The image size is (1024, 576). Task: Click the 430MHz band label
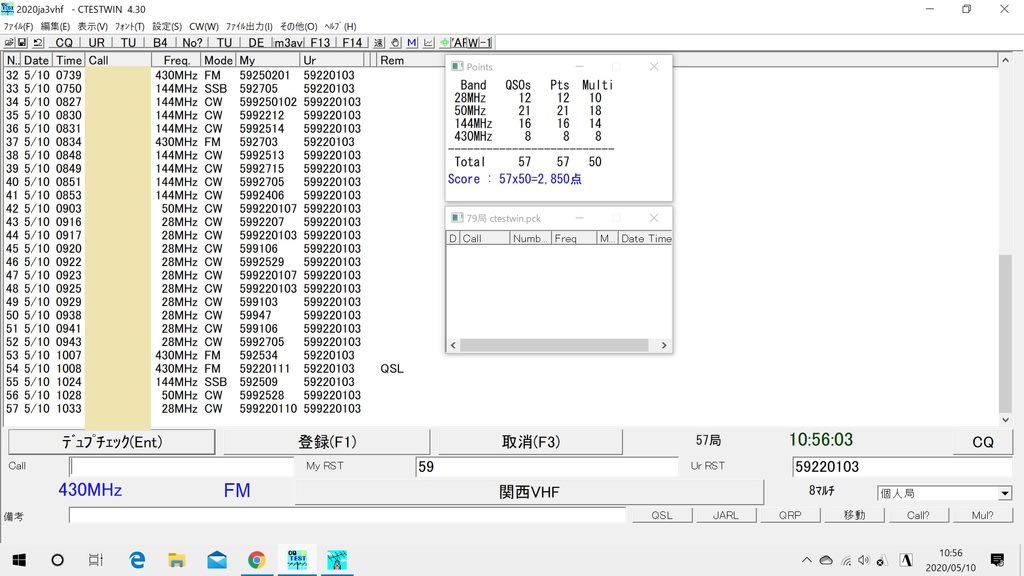pyautogui.click(x=90, y=490)
